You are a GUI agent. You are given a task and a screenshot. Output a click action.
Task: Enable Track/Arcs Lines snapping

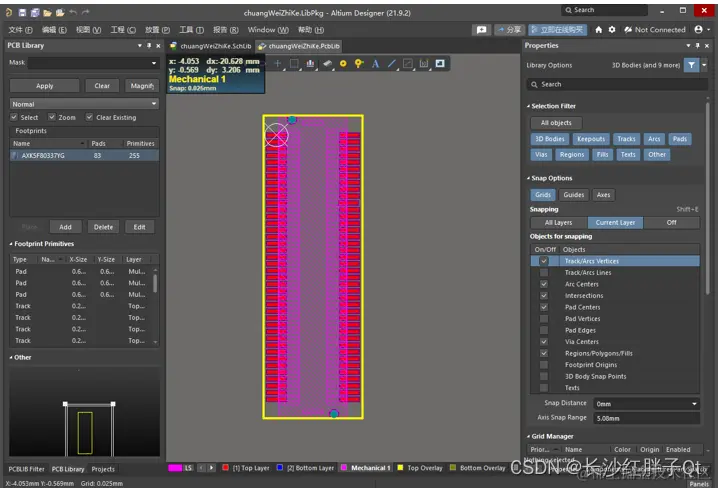pos(544,272)
